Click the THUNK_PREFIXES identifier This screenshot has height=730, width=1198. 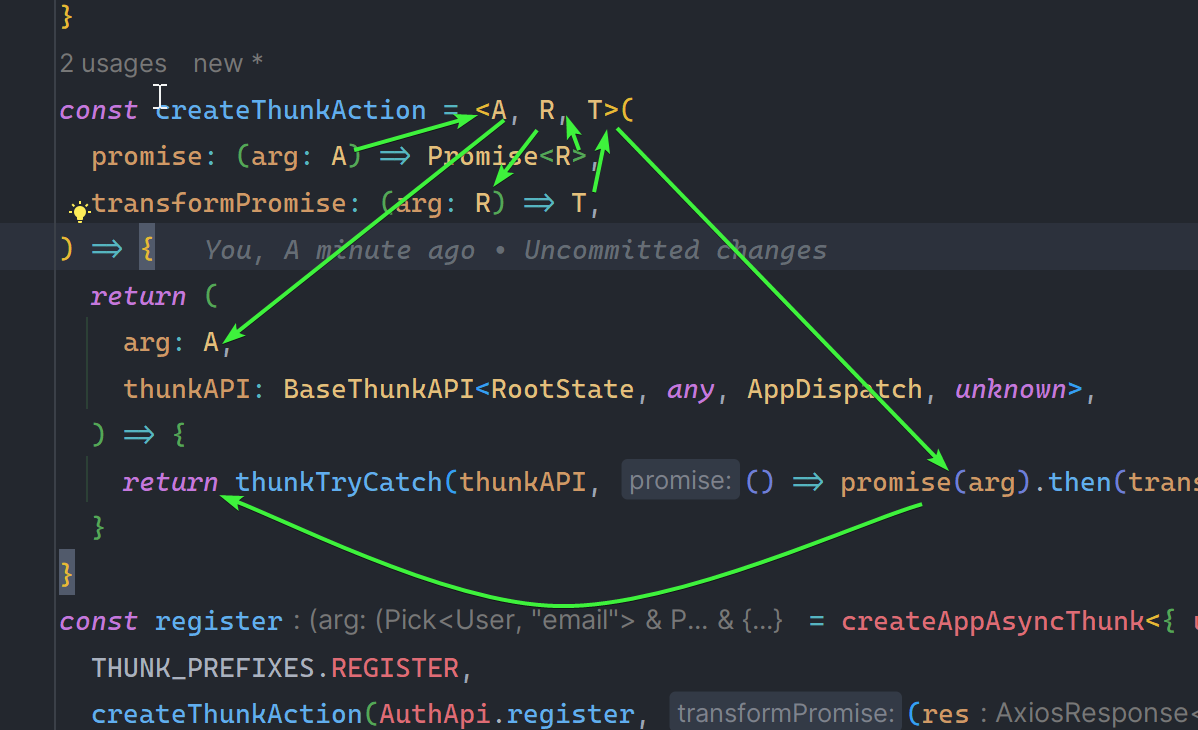tap(203, 667)
